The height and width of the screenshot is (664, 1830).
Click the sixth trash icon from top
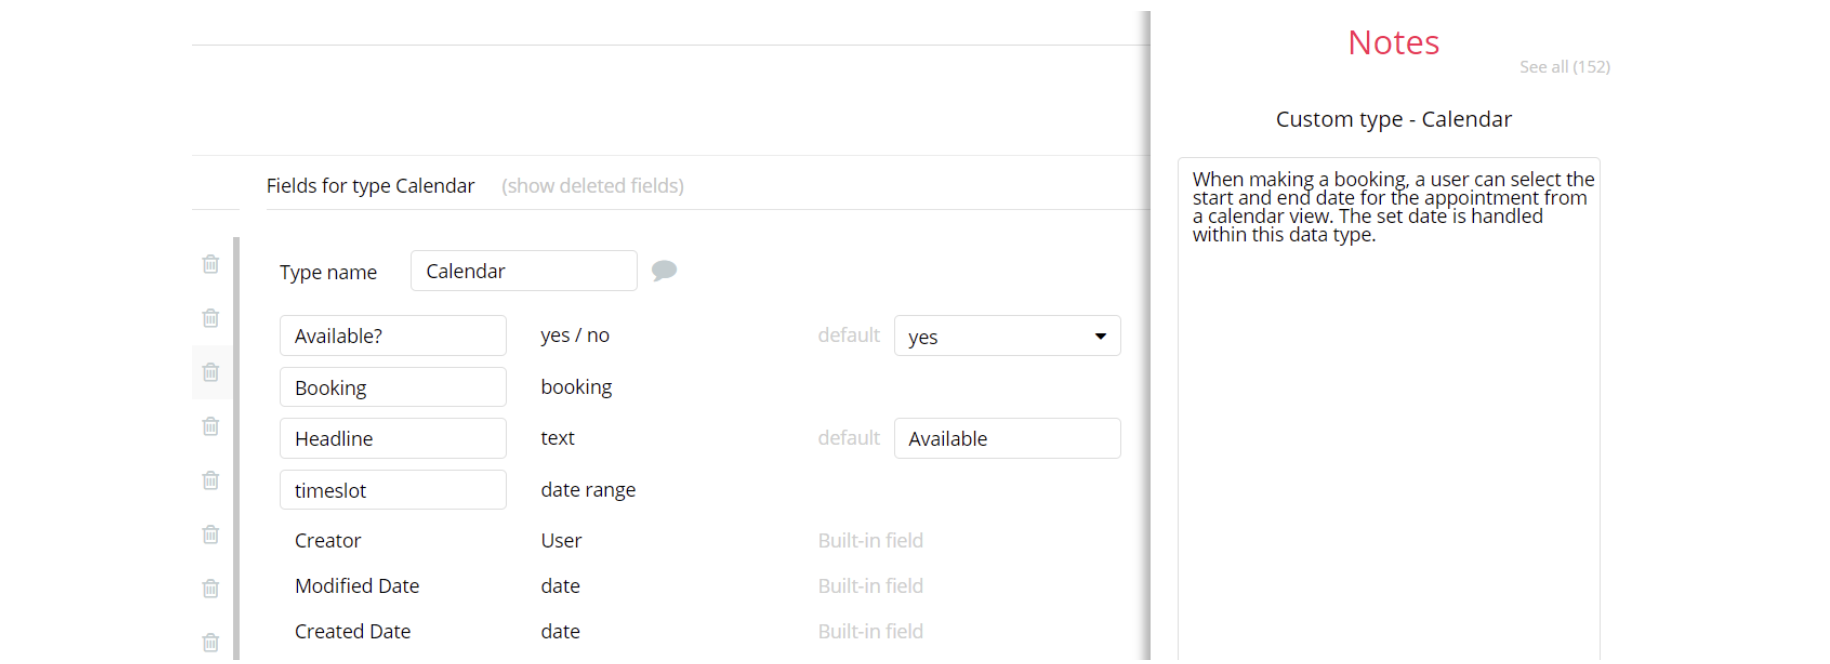click(x=210, y=534)
